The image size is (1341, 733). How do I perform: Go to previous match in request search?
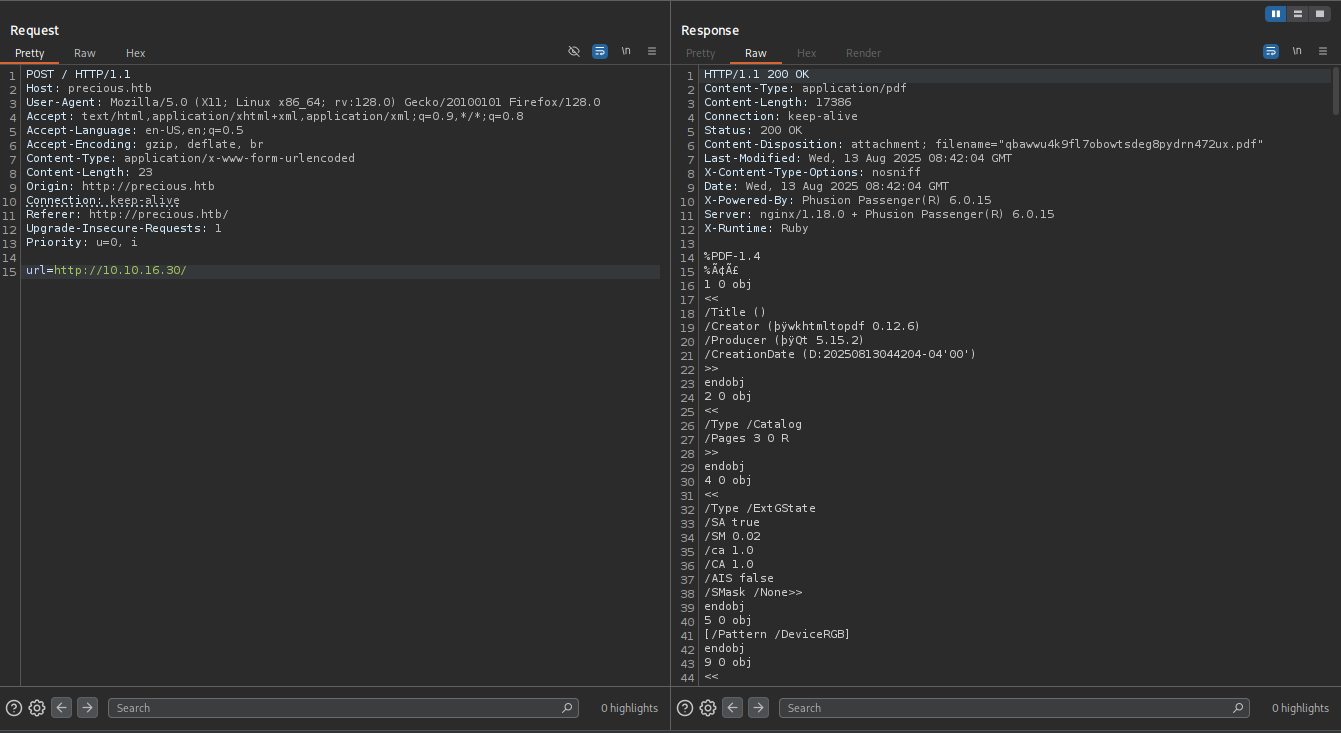point(62,708)
